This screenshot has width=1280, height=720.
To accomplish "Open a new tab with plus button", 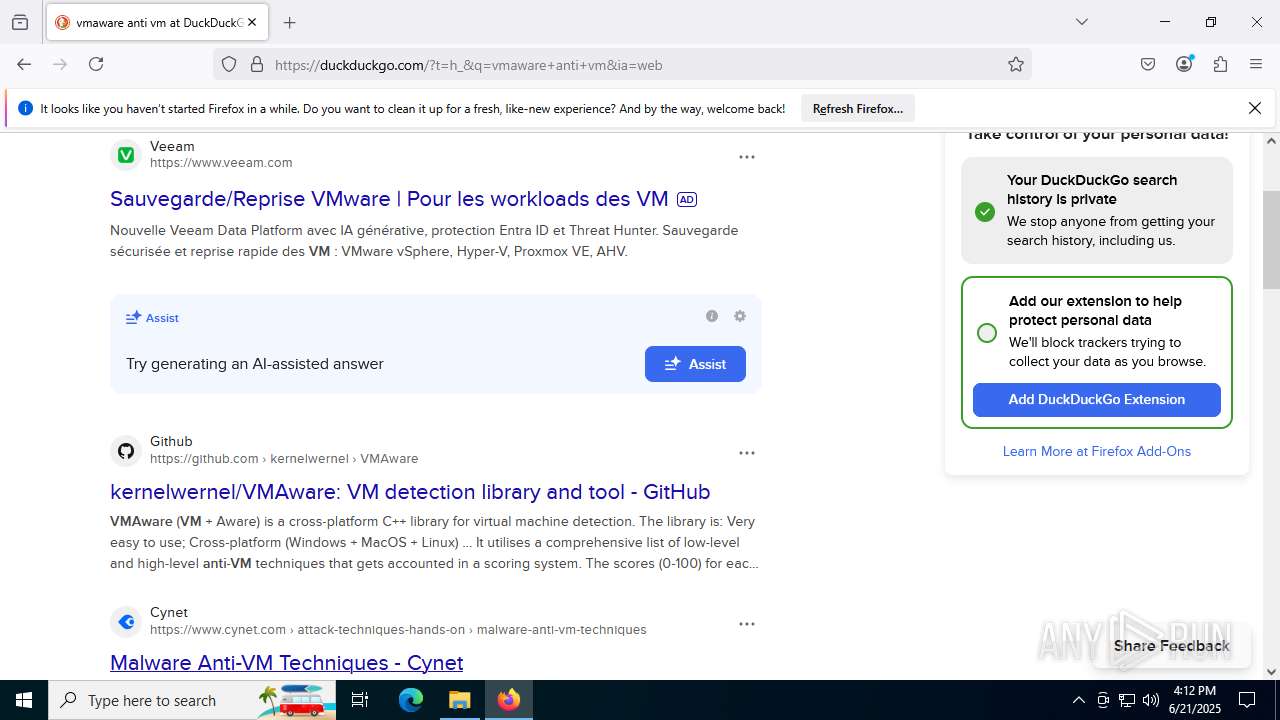I will pyautogui.click(x=290, y=22).
